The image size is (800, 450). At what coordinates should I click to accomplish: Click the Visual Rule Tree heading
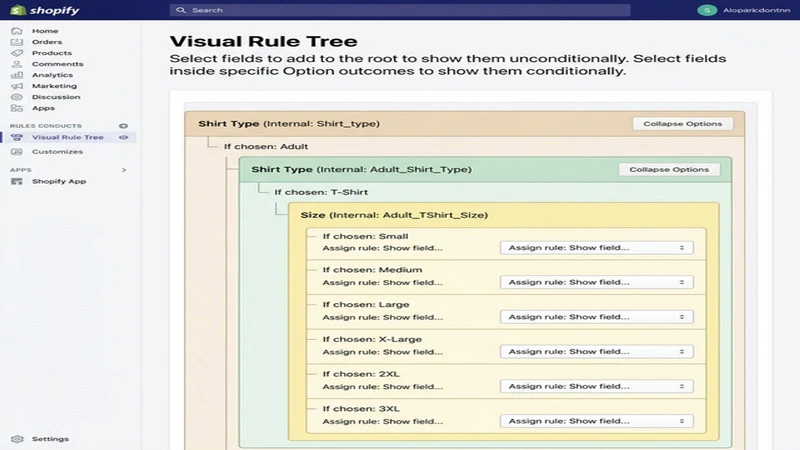(263, 41)
